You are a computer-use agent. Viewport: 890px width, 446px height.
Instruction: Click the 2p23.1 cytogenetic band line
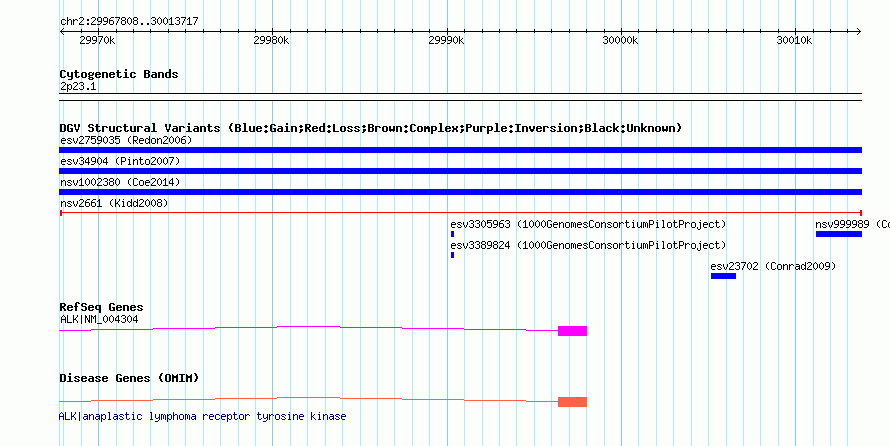(460, 97)
